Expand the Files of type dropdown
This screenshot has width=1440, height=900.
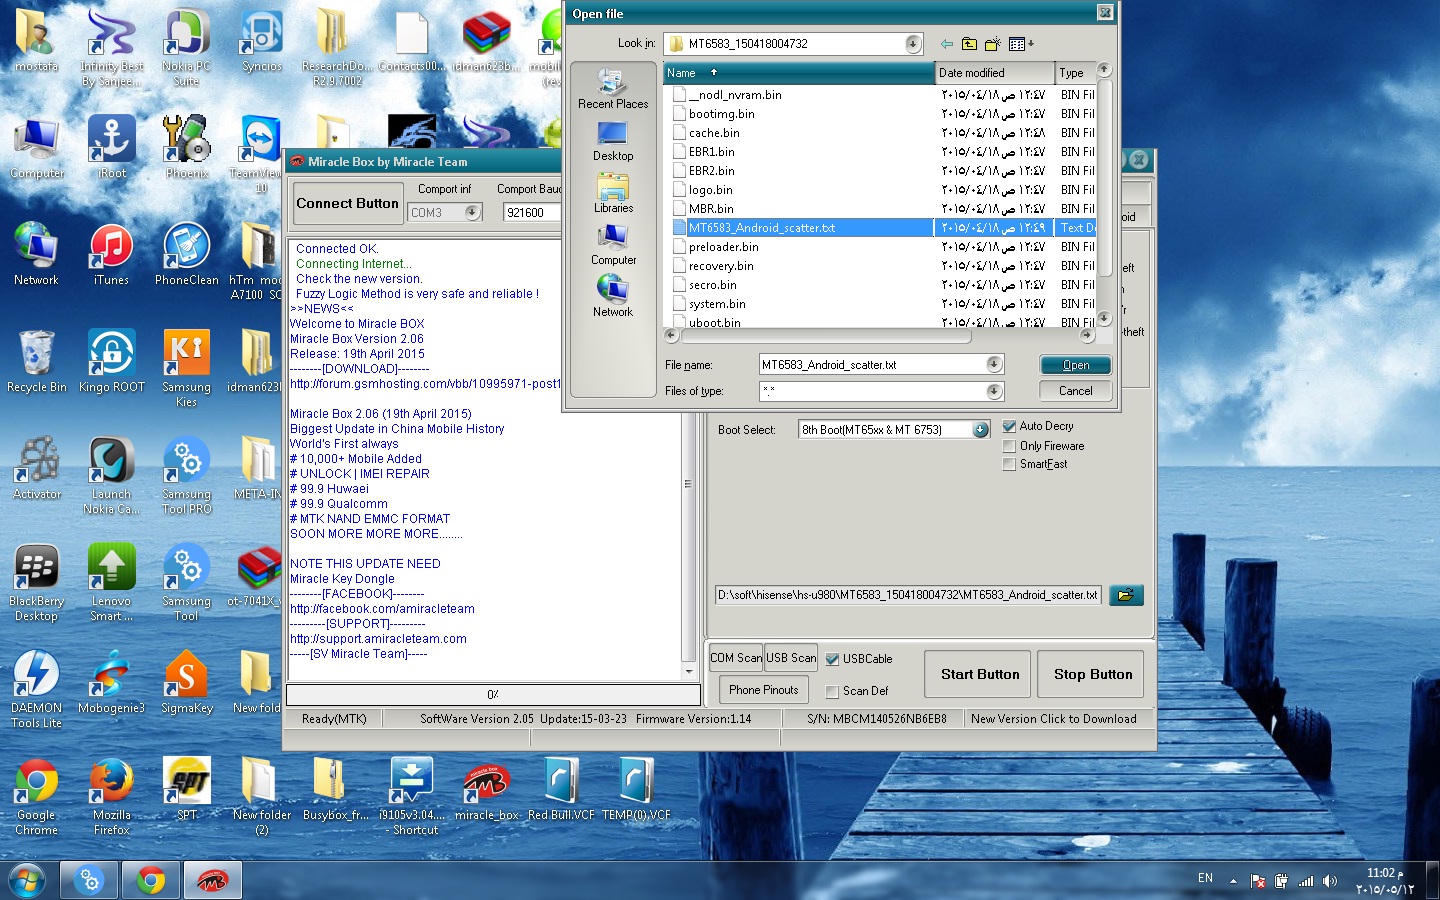(994, 391)
